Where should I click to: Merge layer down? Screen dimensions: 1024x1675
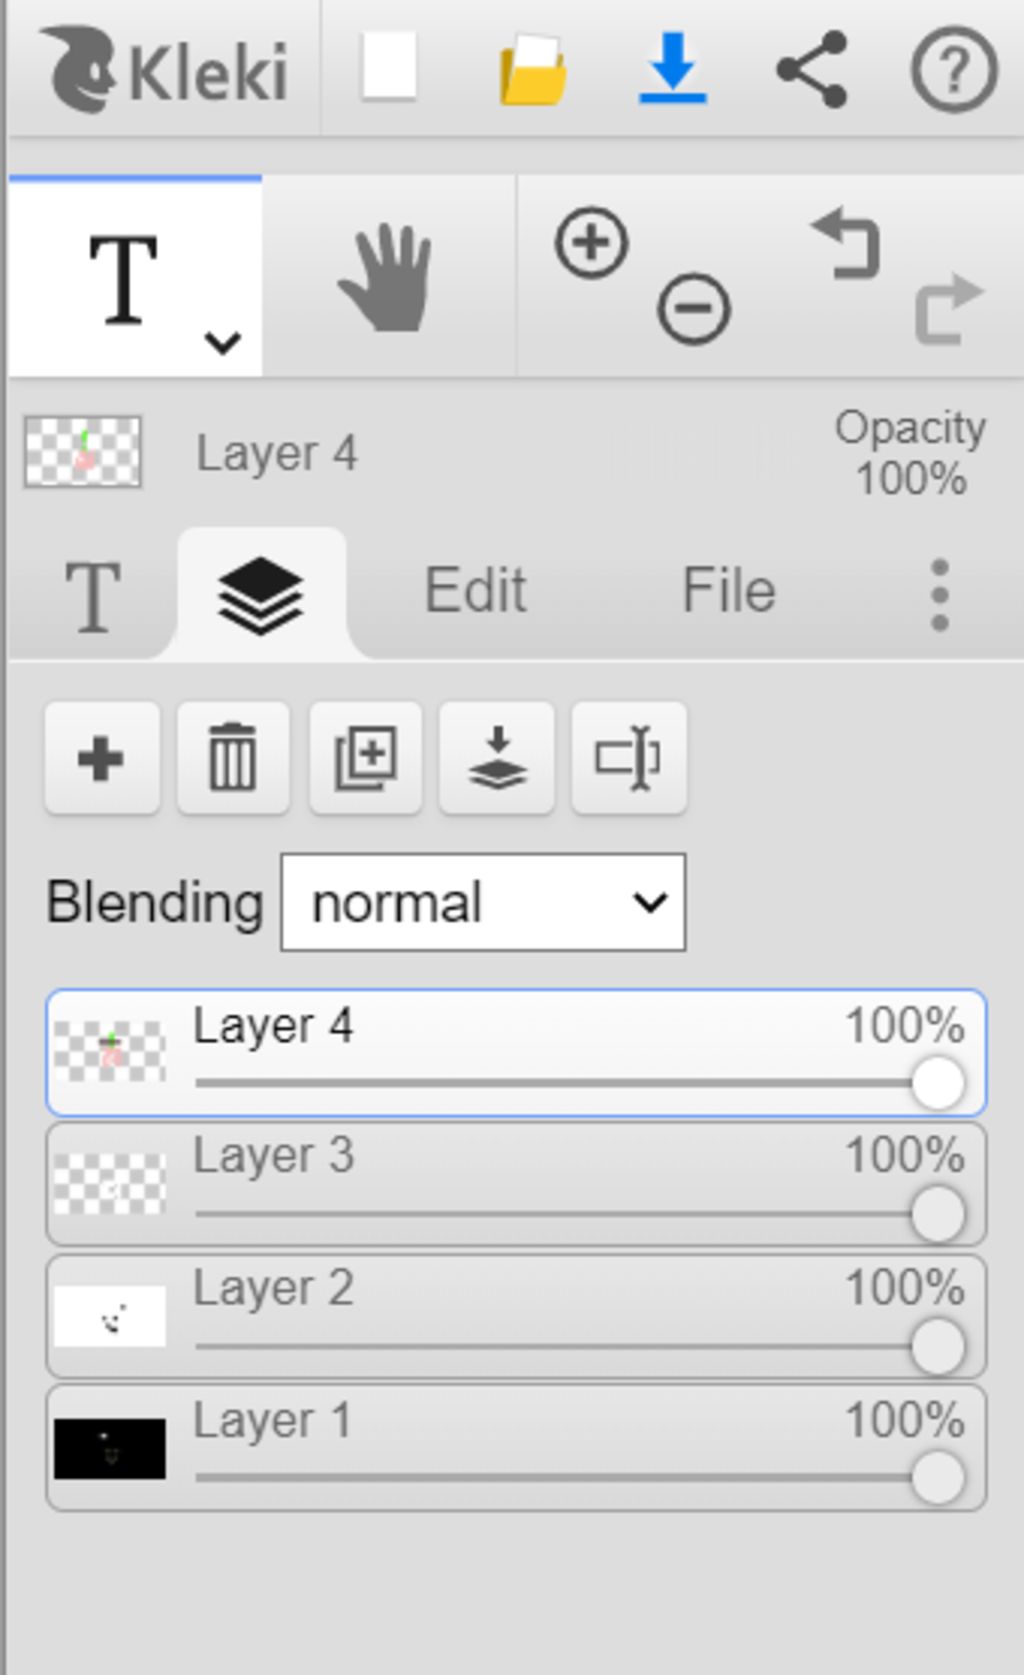[497, 758]
